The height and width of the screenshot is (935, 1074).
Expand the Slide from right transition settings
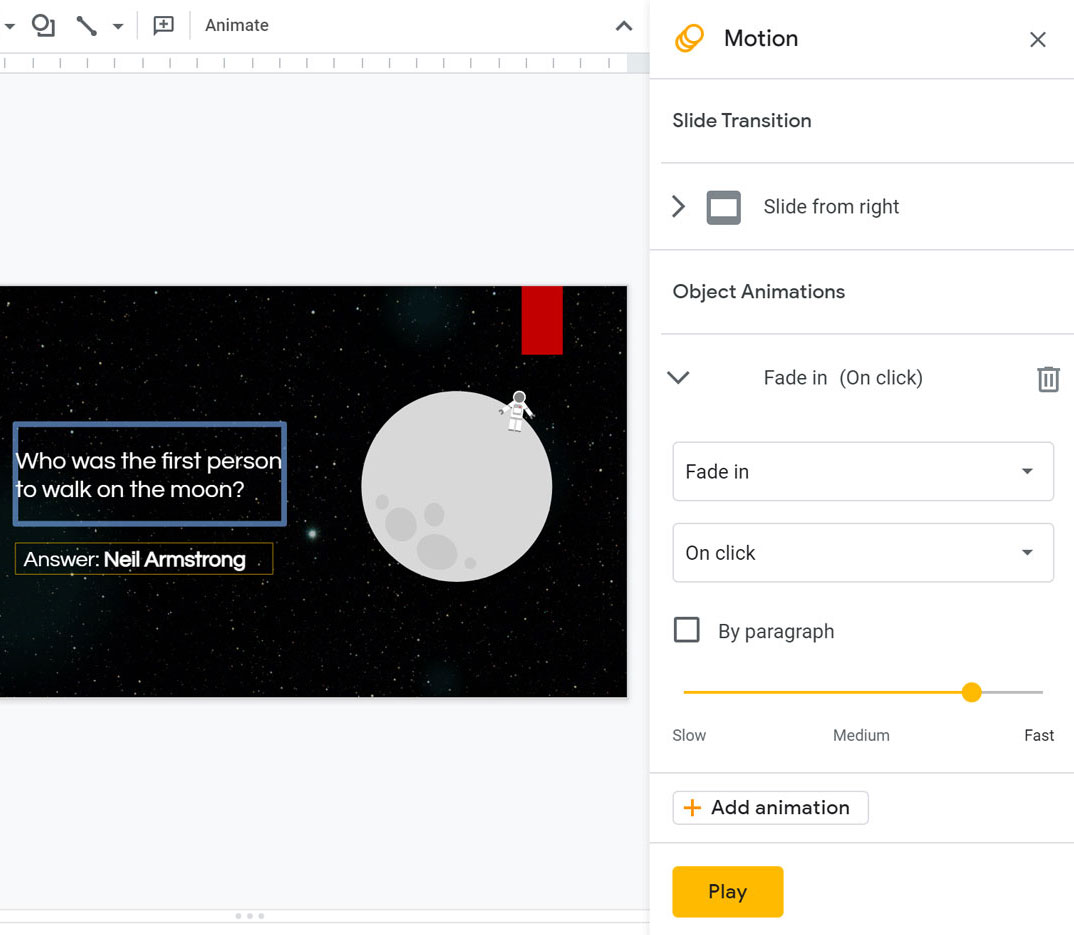678,207
